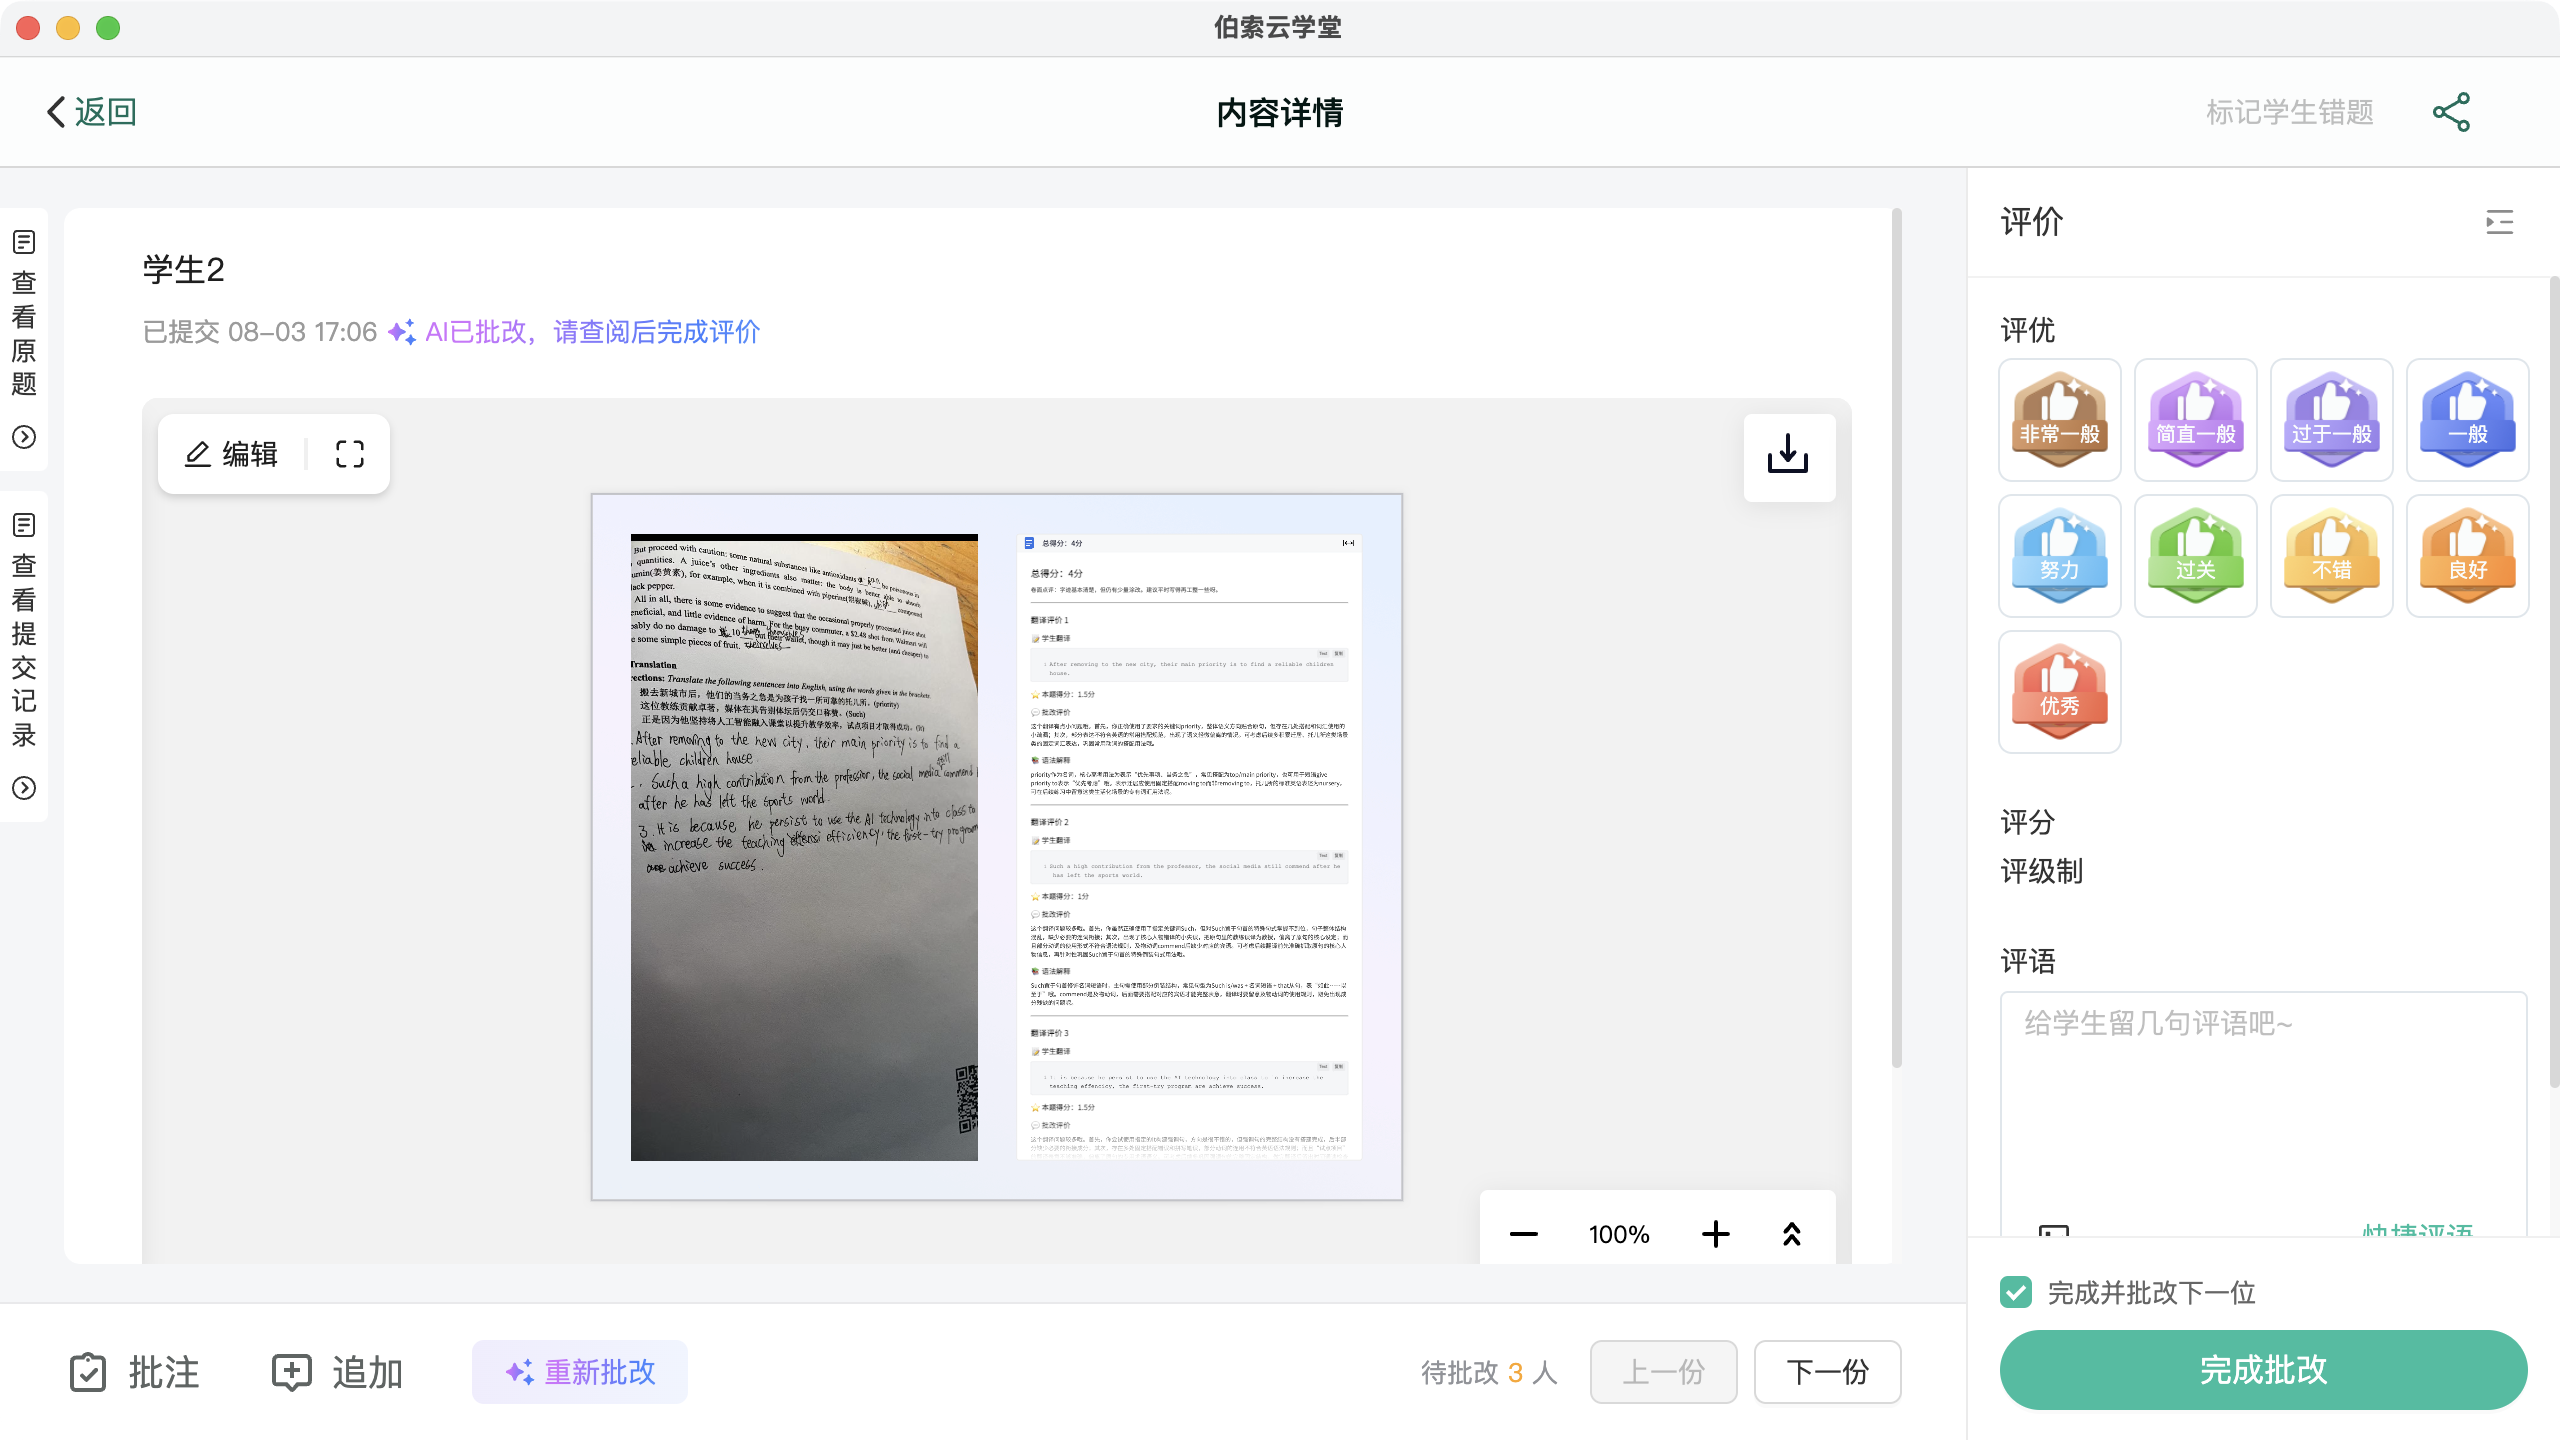Select the 优秀 rating badge

tap(2059, 692)
